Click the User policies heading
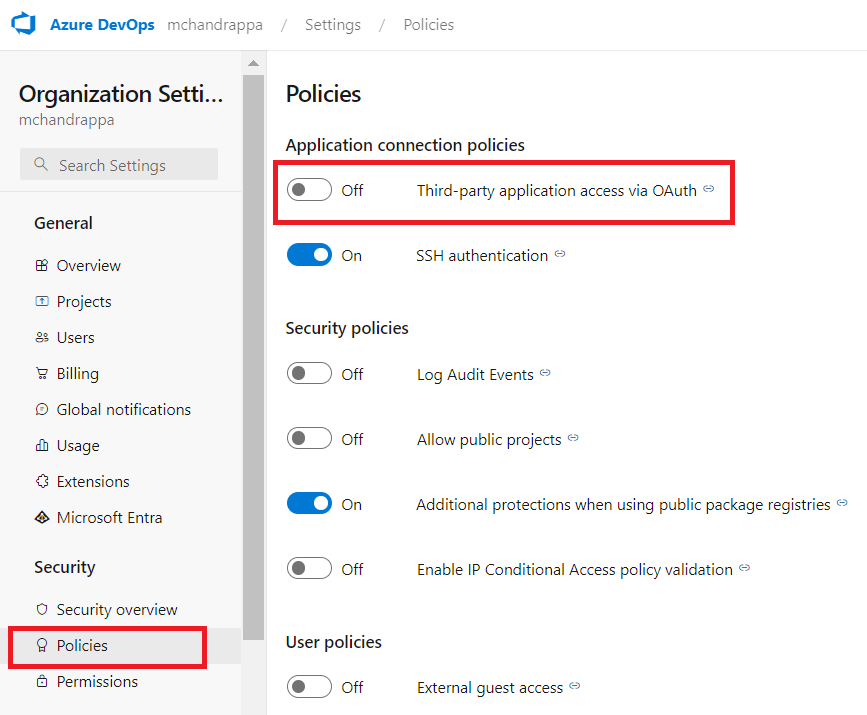 [334, 642]
